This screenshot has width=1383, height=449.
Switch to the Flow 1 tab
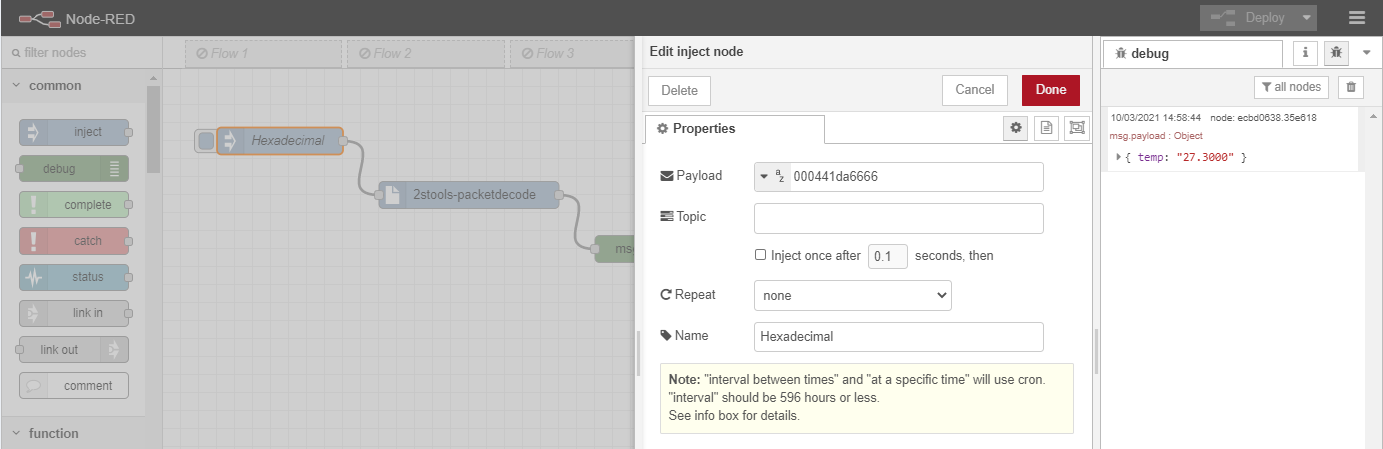tap(264, 54)
